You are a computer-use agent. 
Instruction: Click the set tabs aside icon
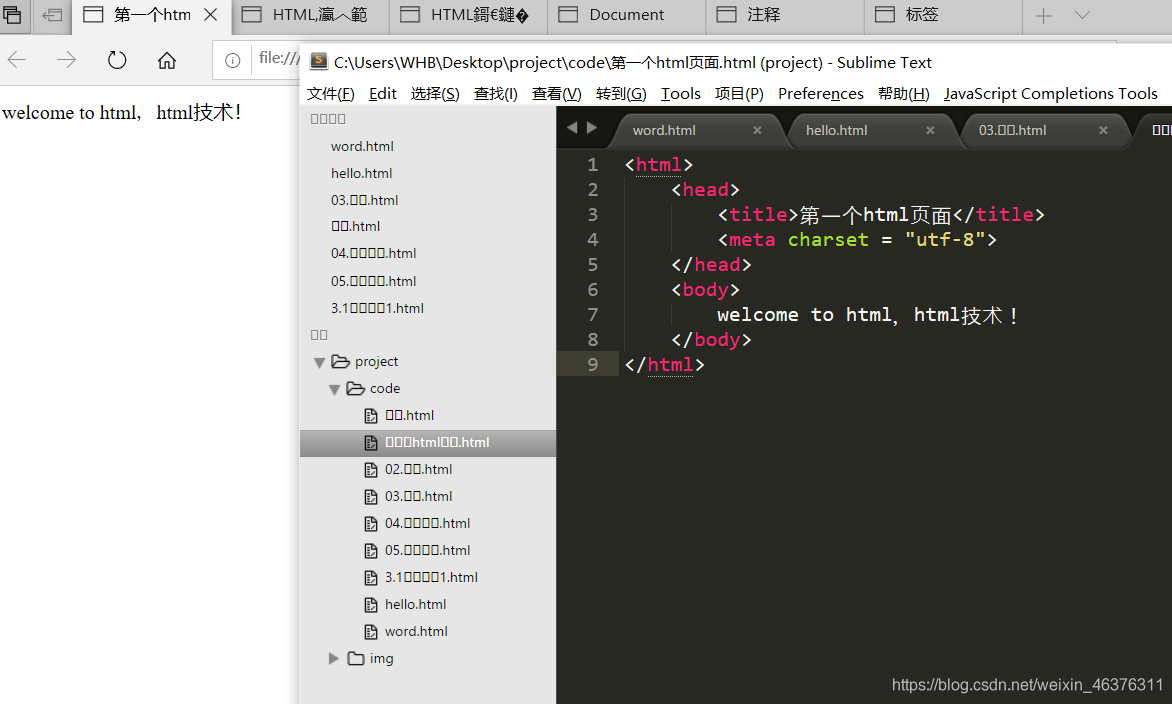point(52,14)
